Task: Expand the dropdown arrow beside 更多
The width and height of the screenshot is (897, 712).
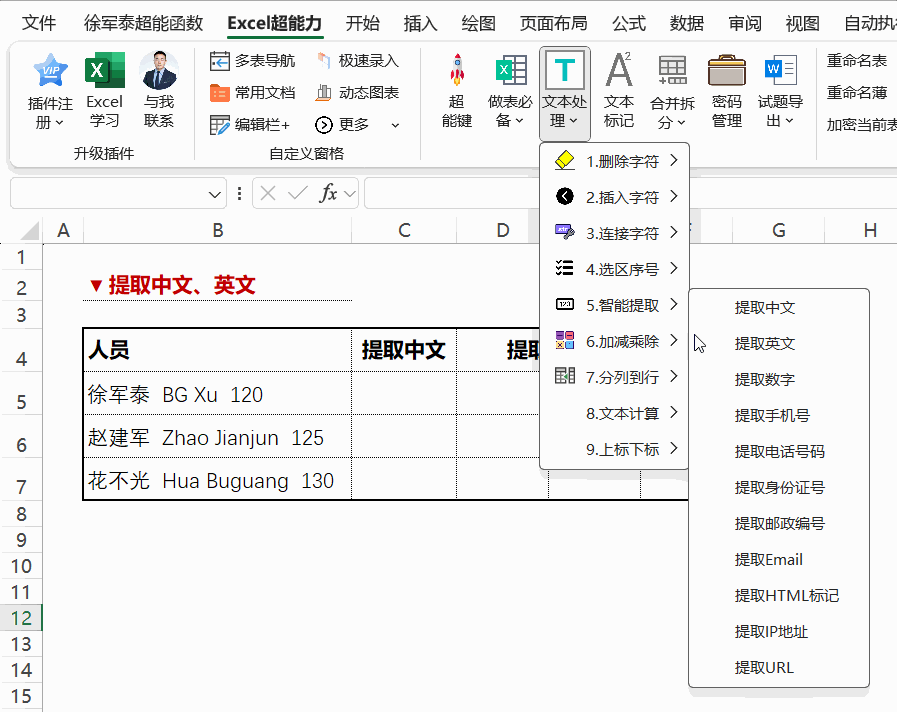Action: (x=395, y=125)
